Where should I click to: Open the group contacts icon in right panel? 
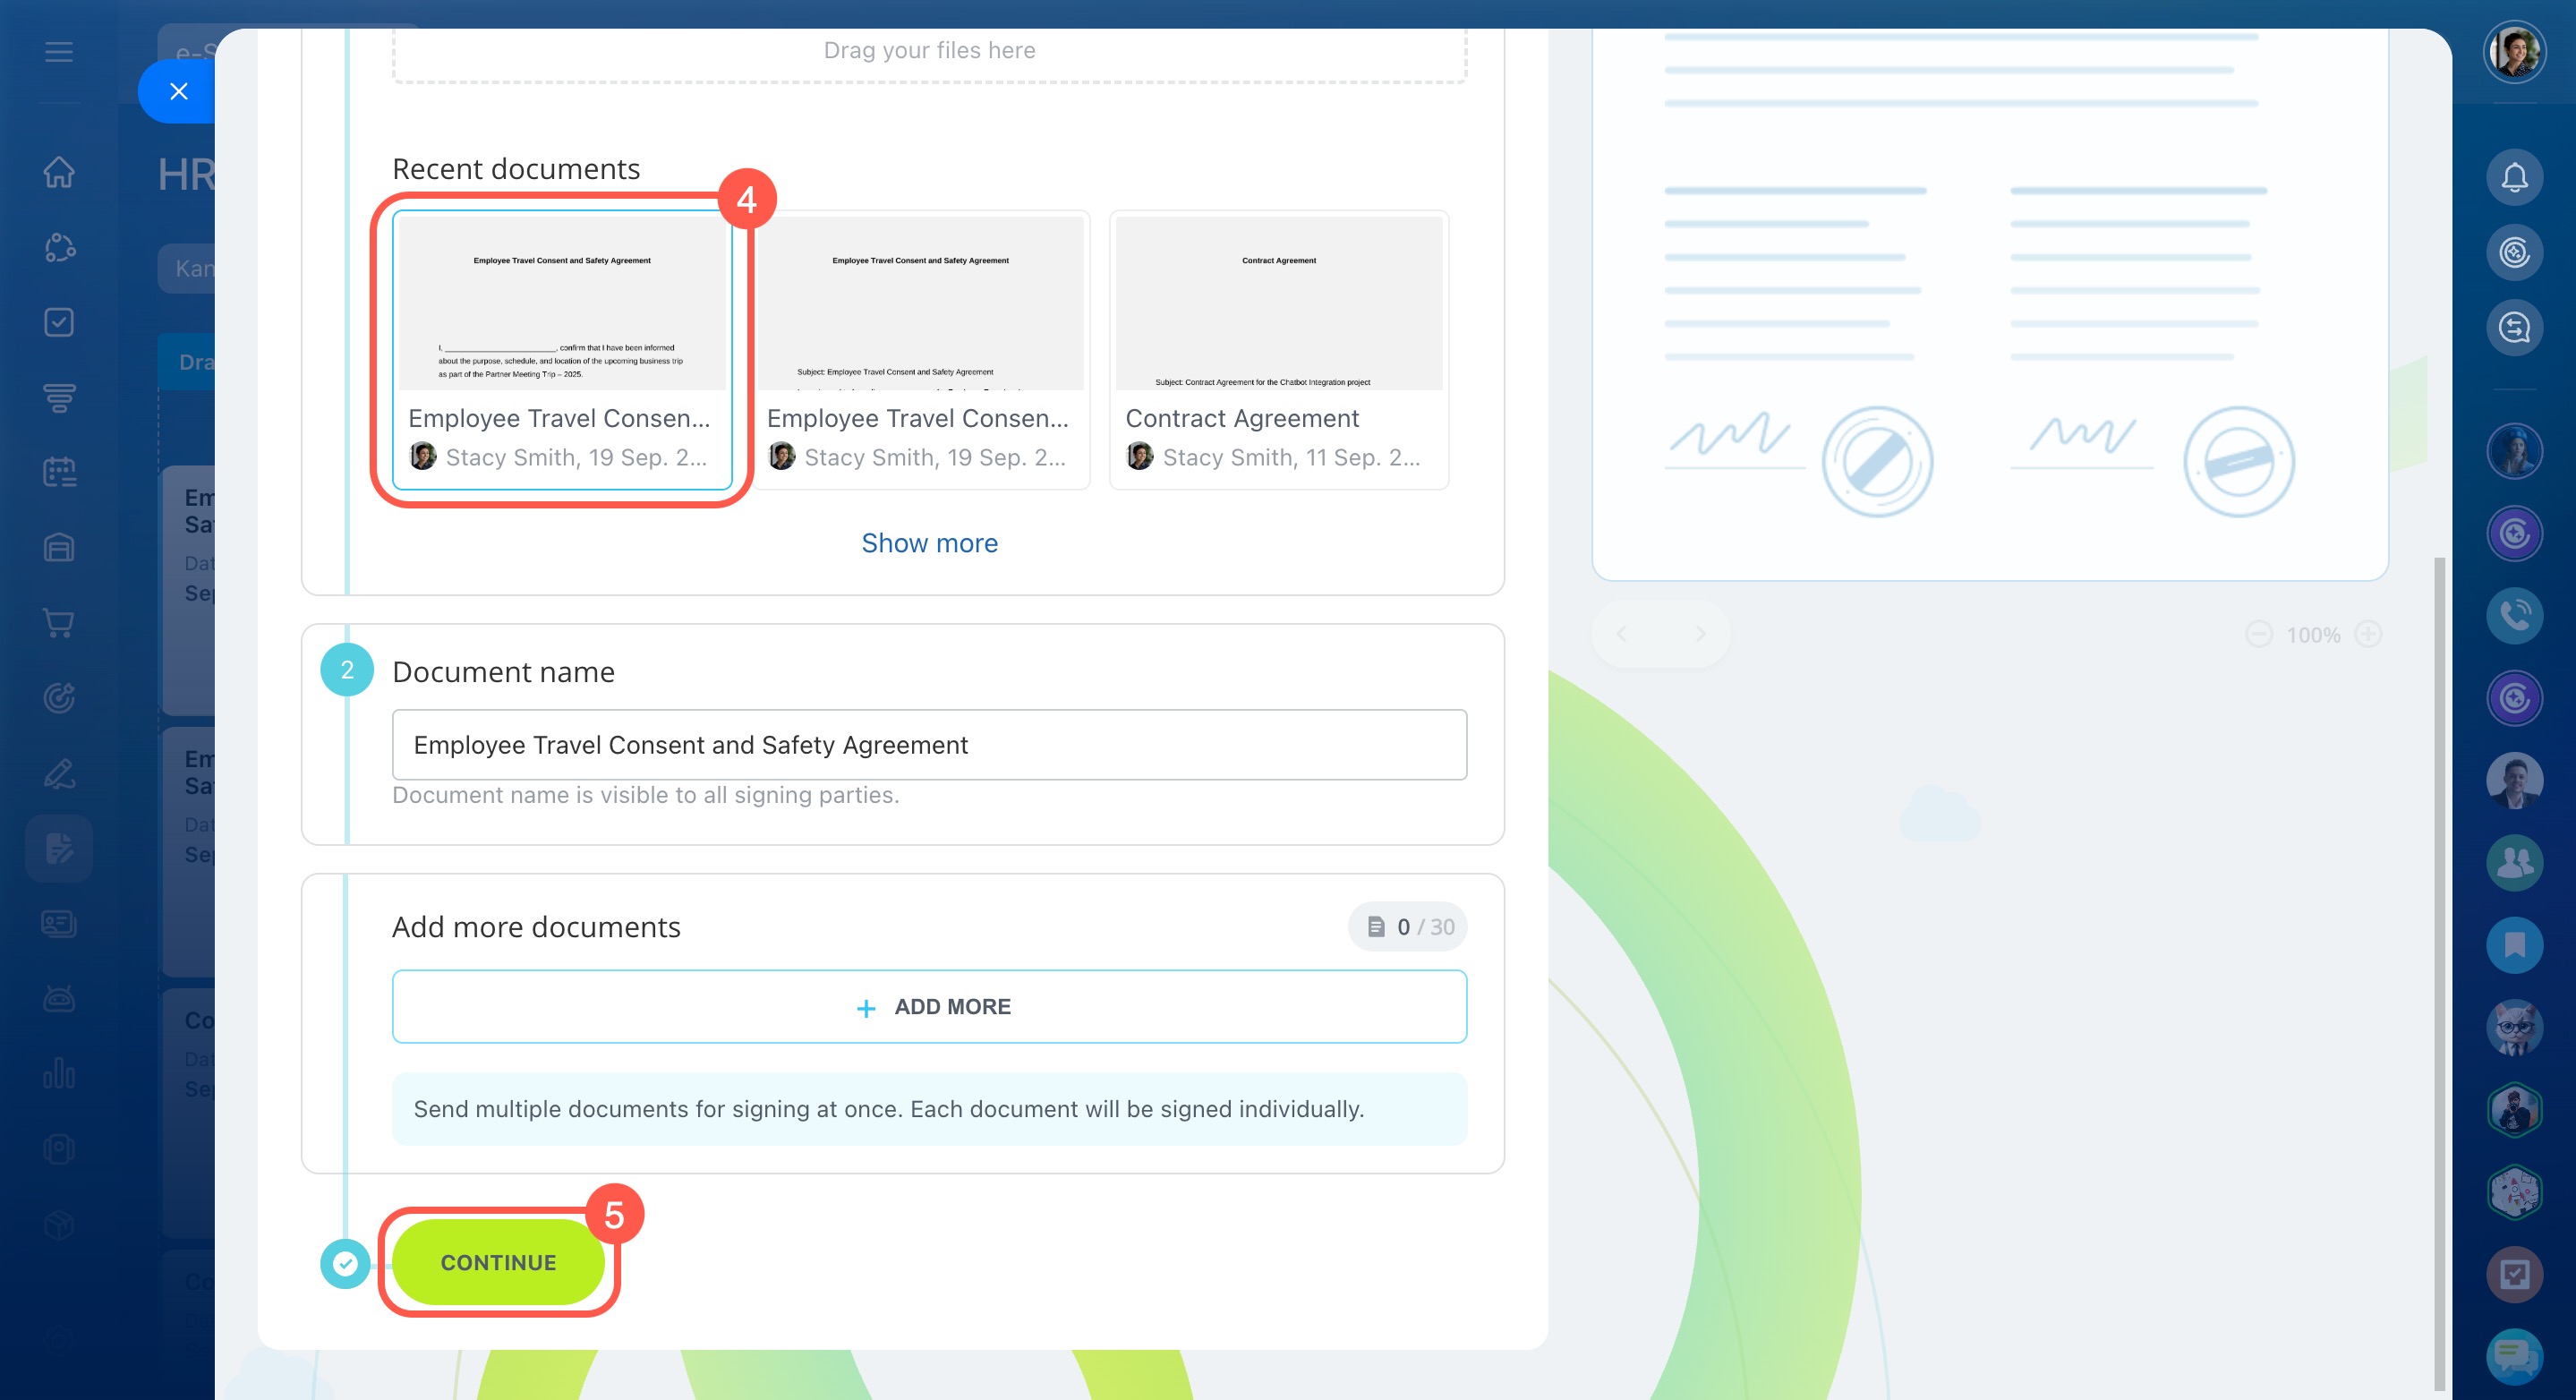2514,862
